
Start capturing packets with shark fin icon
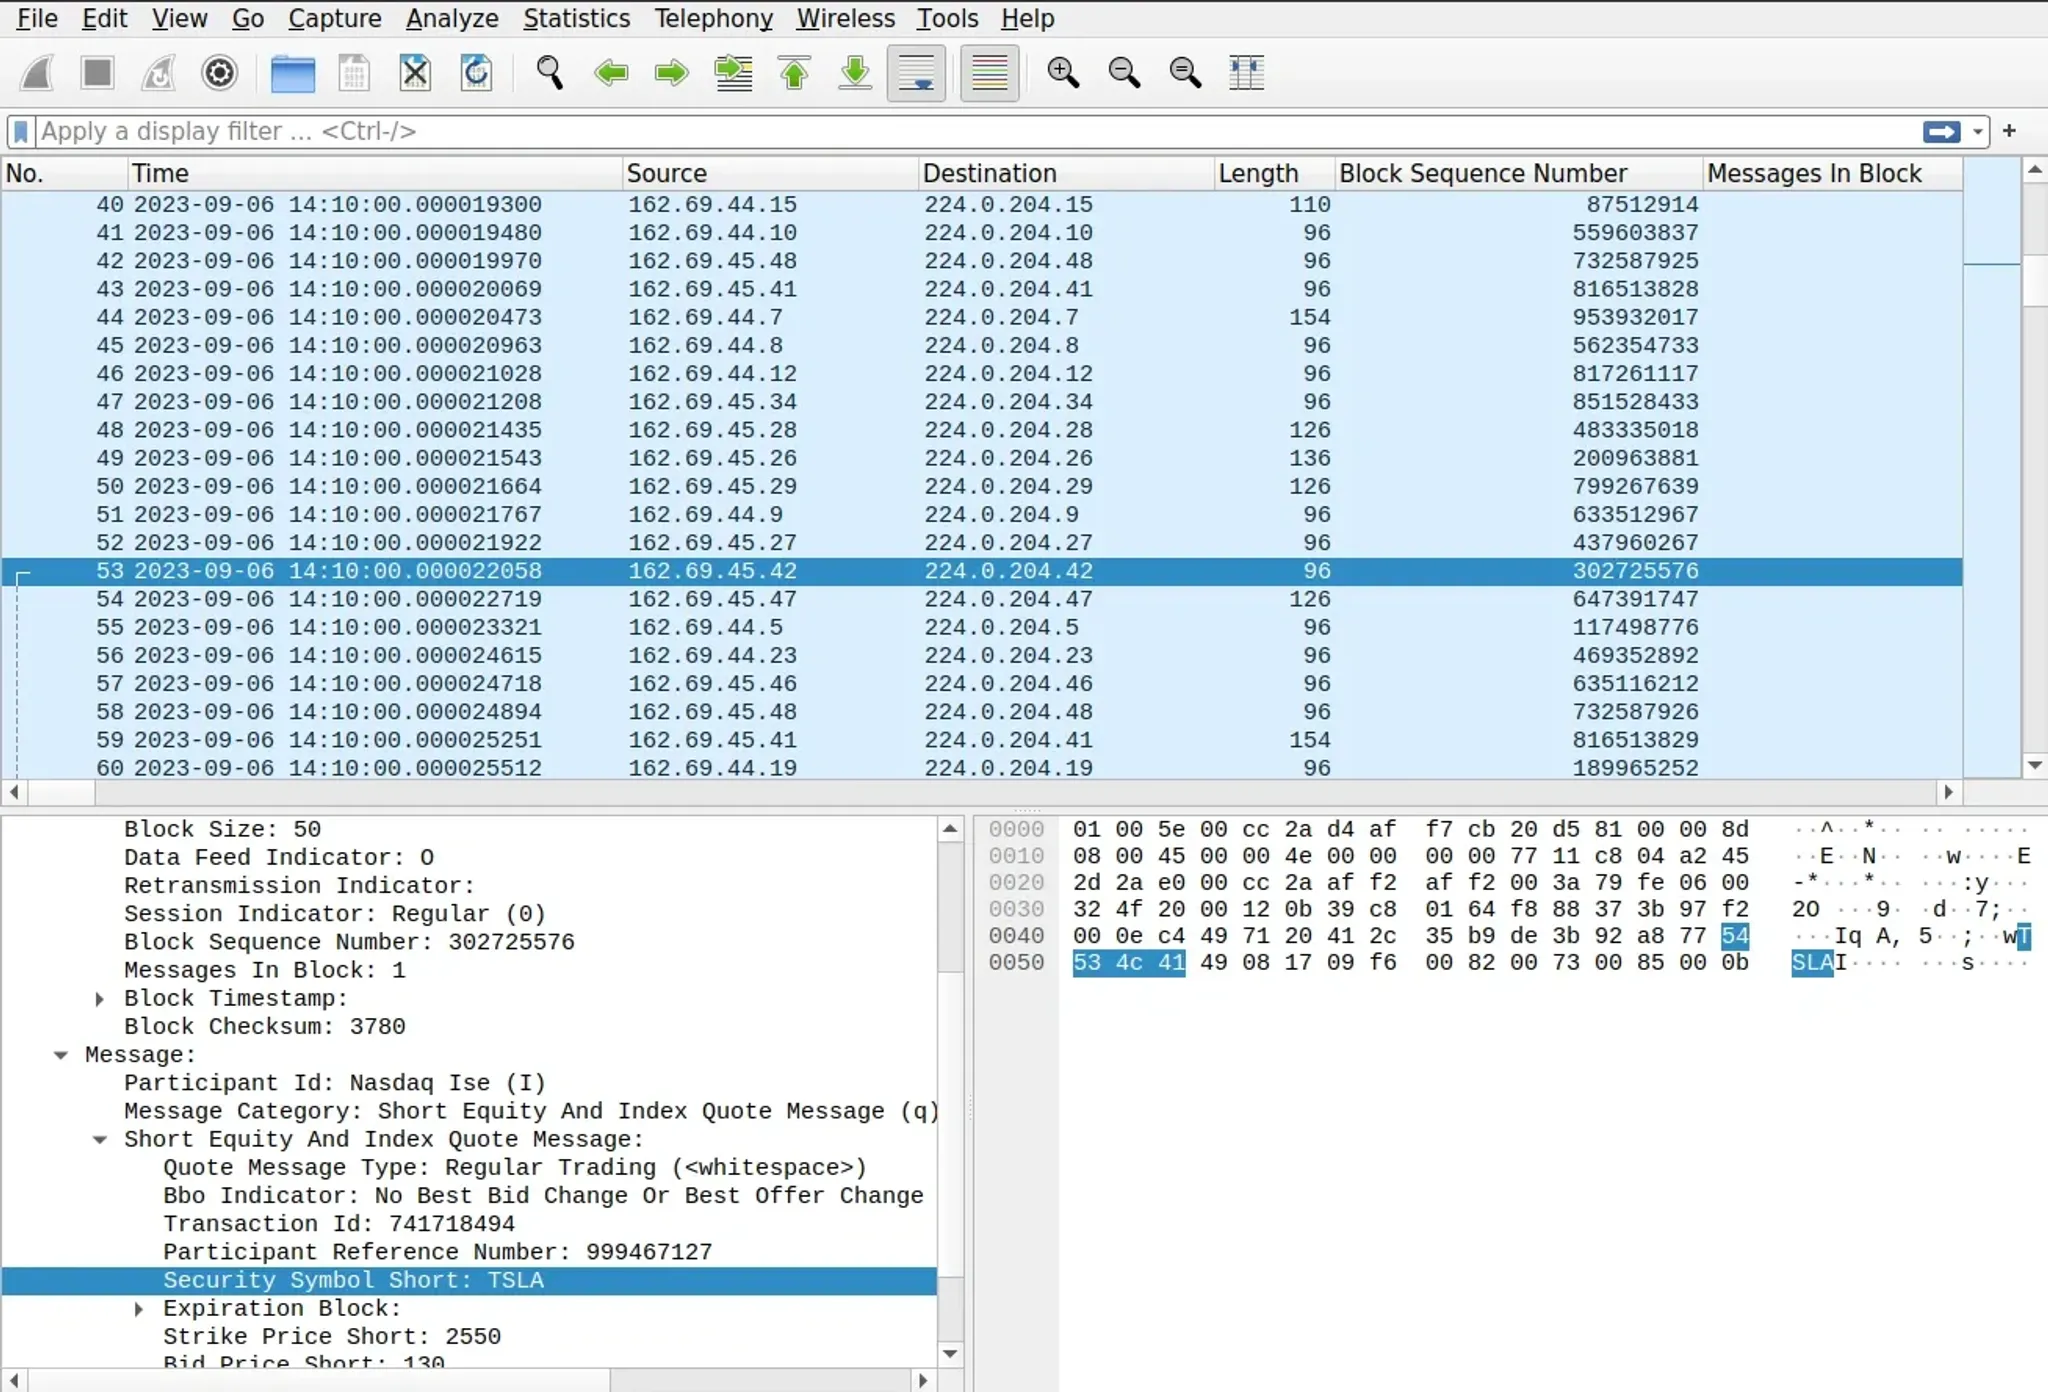[x=37, y=73]
